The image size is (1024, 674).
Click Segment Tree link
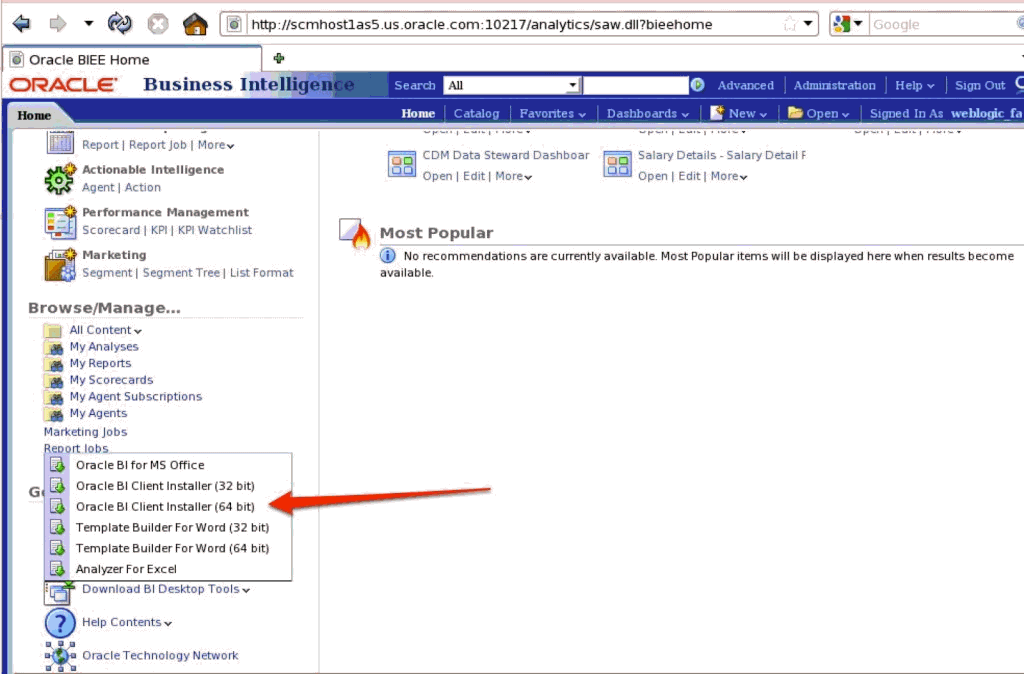click(181, 273)
